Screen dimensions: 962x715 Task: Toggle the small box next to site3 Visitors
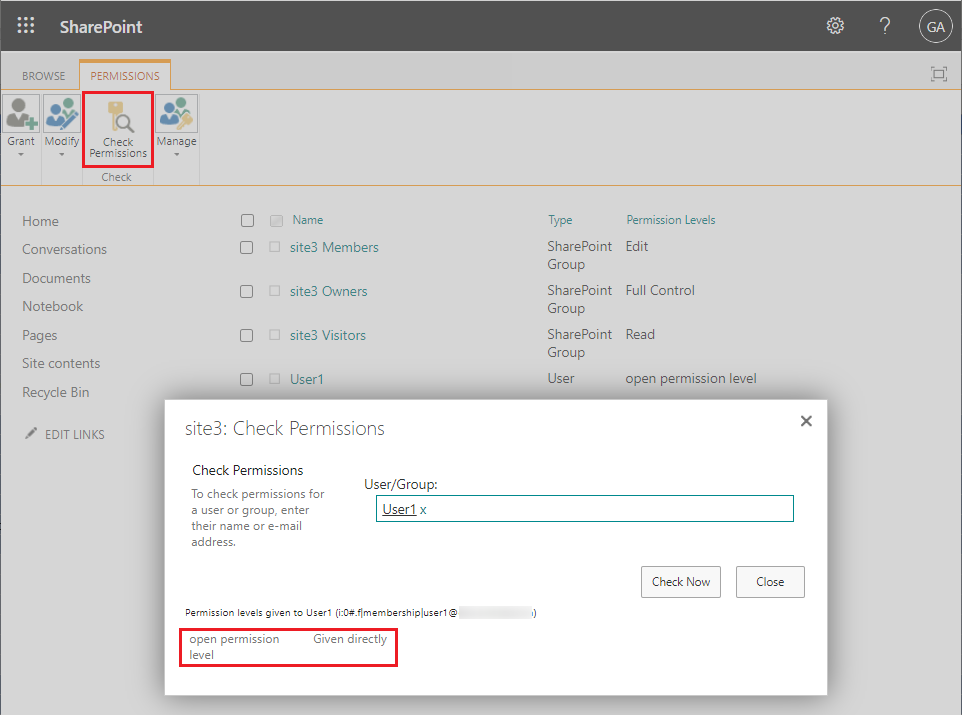point(275,335)
